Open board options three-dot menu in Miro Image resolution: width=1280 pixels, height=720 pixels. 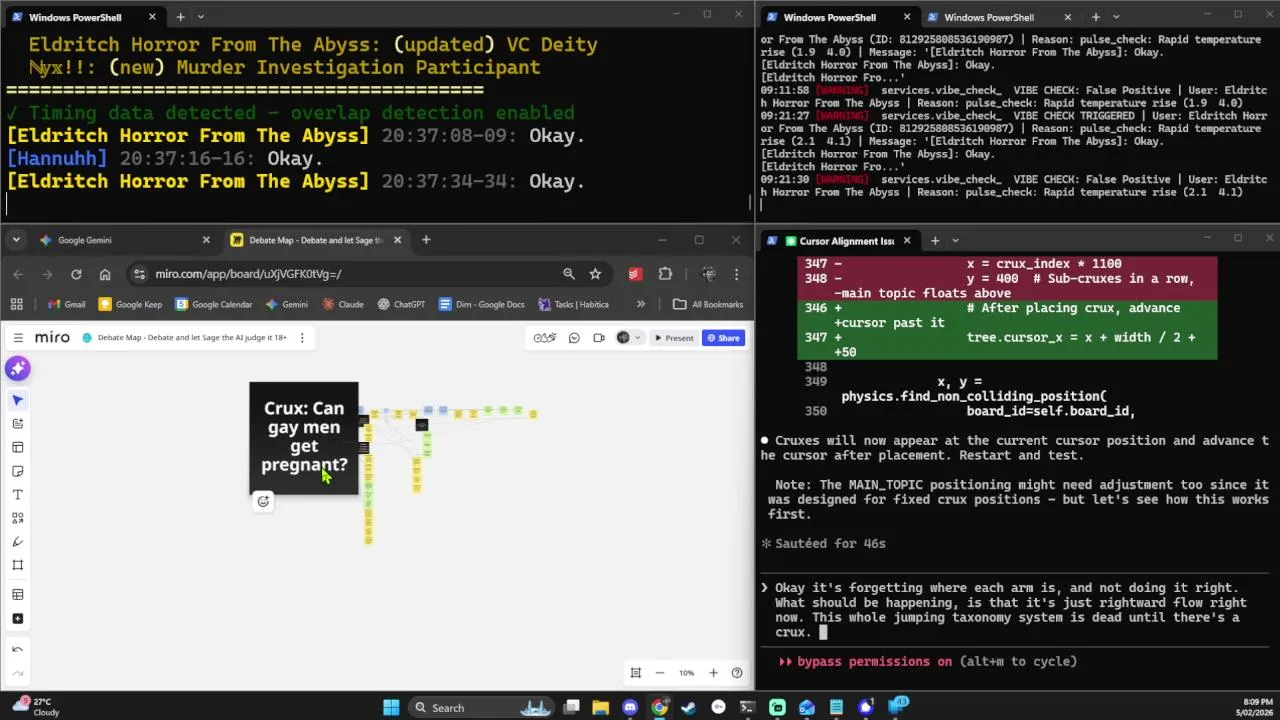click(x=302, y=338)
